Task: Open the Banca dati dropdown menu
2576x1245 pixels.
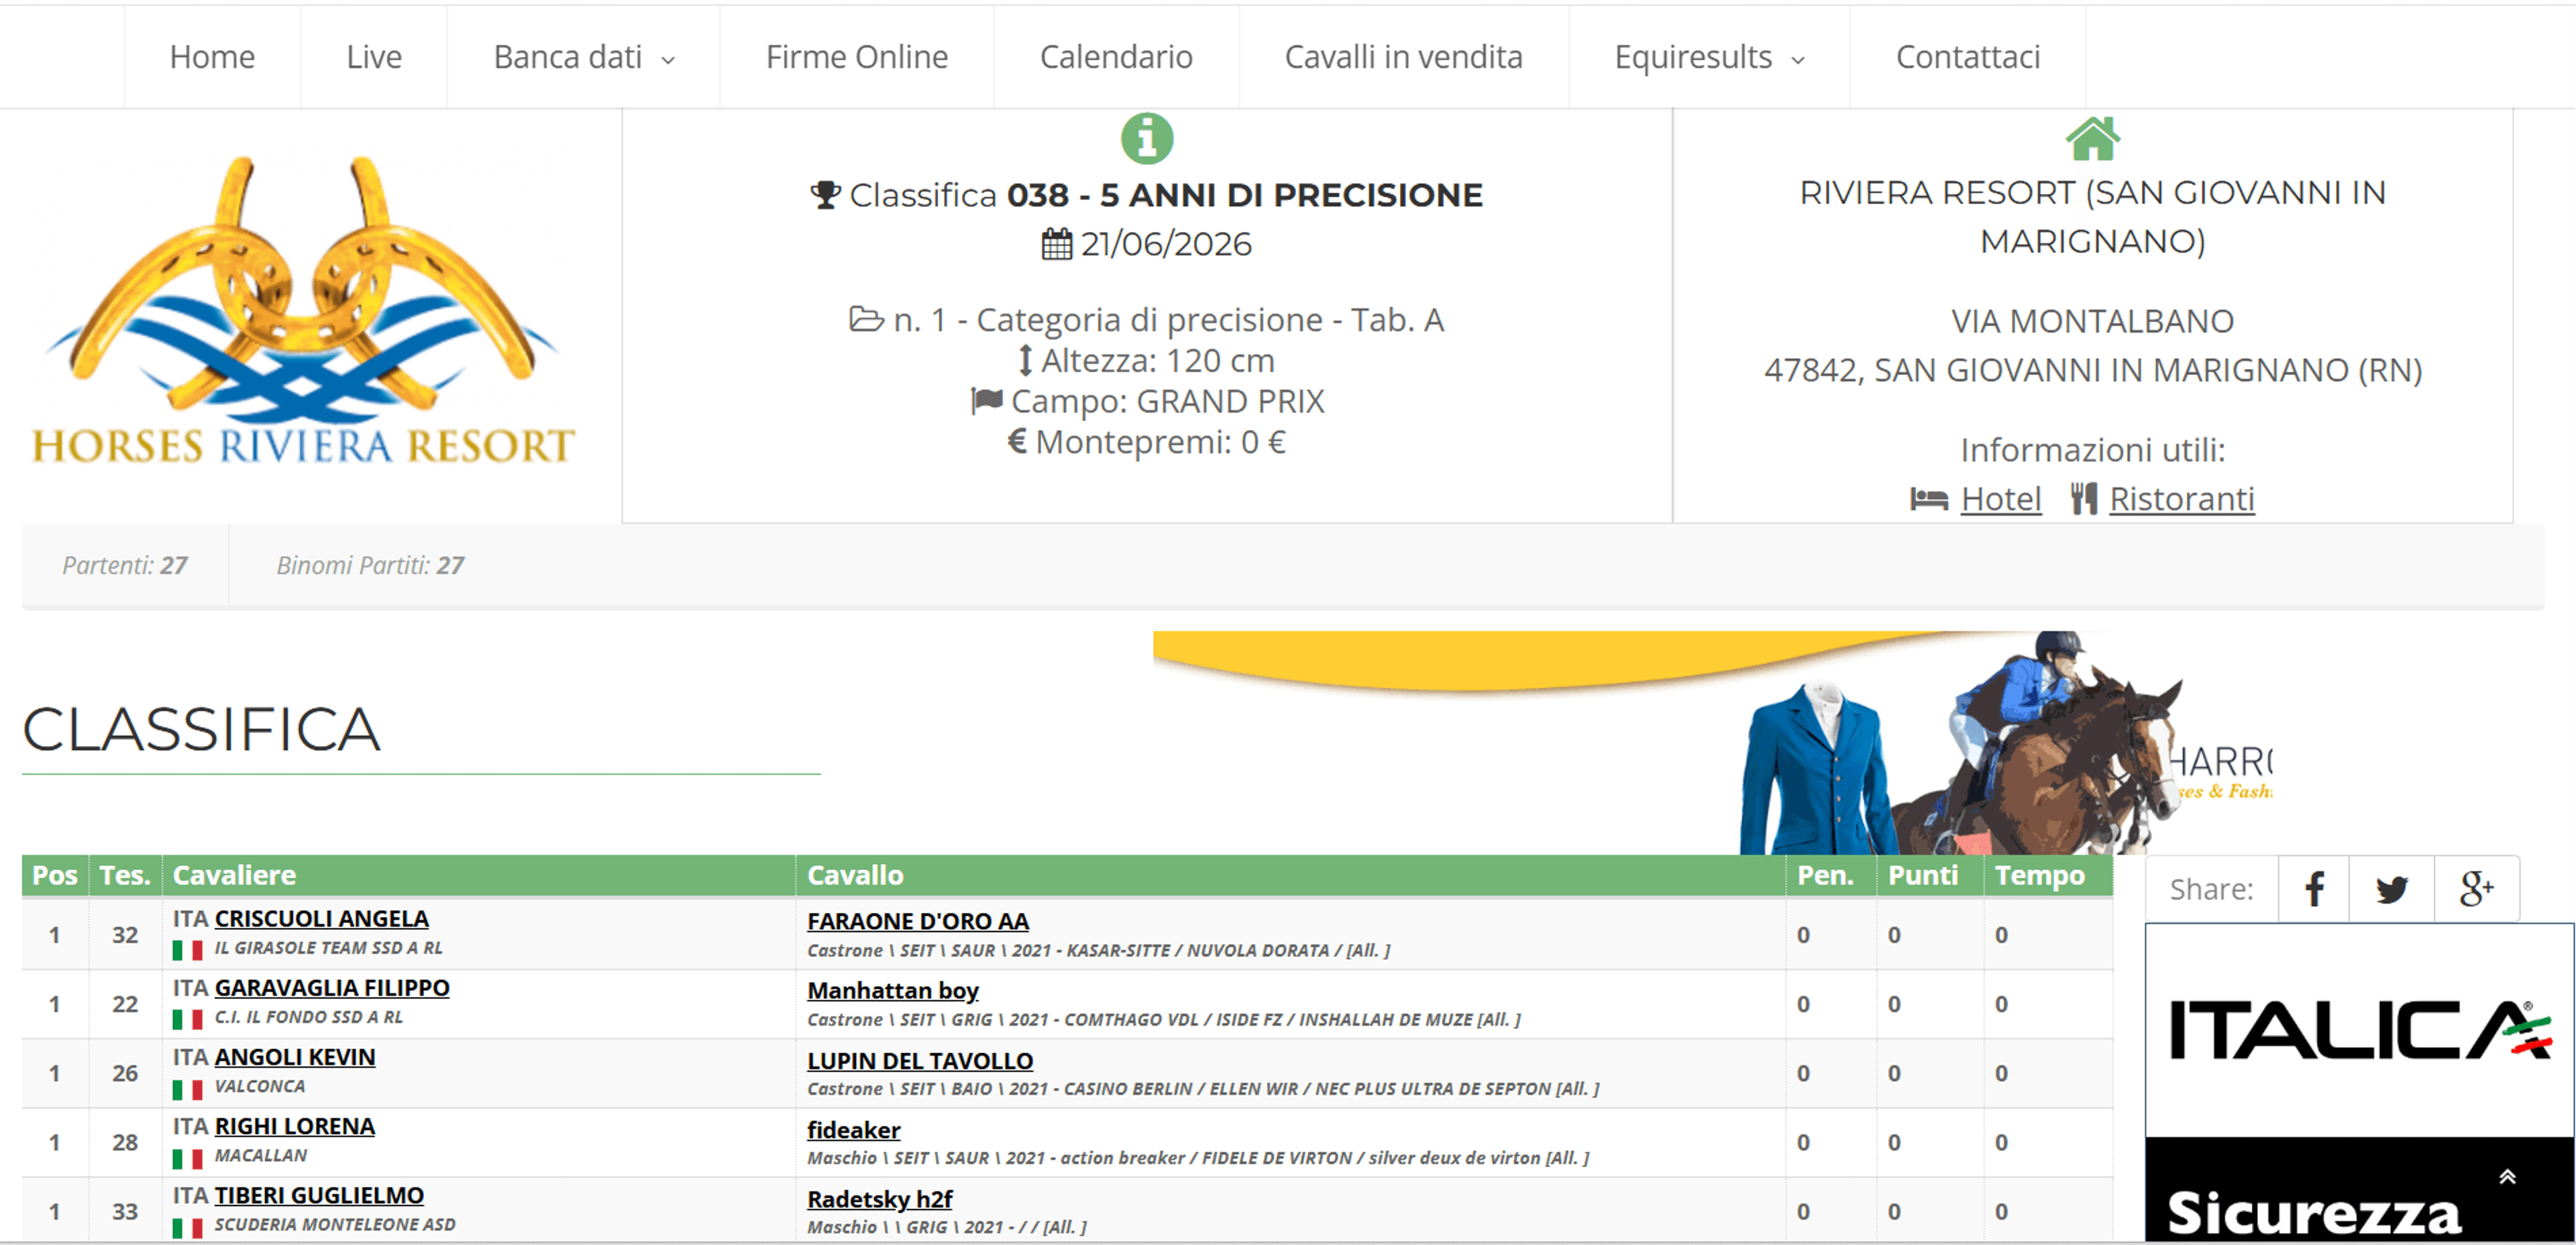Action: (x=584, y=57)
